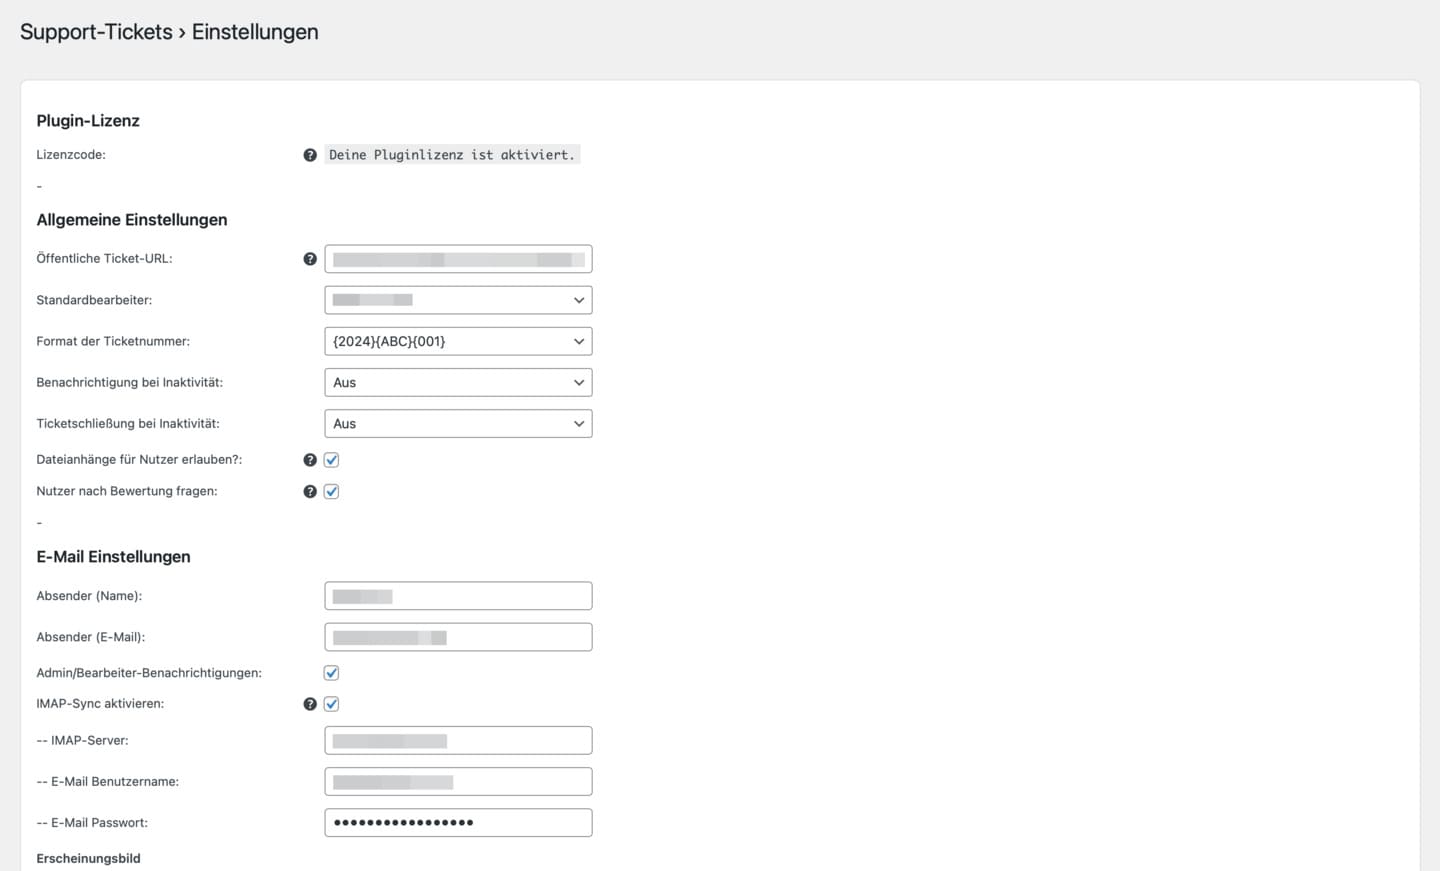Open the Standardbearbeiter dropdown
The image size is (1440, 871).
pos(458,300)
